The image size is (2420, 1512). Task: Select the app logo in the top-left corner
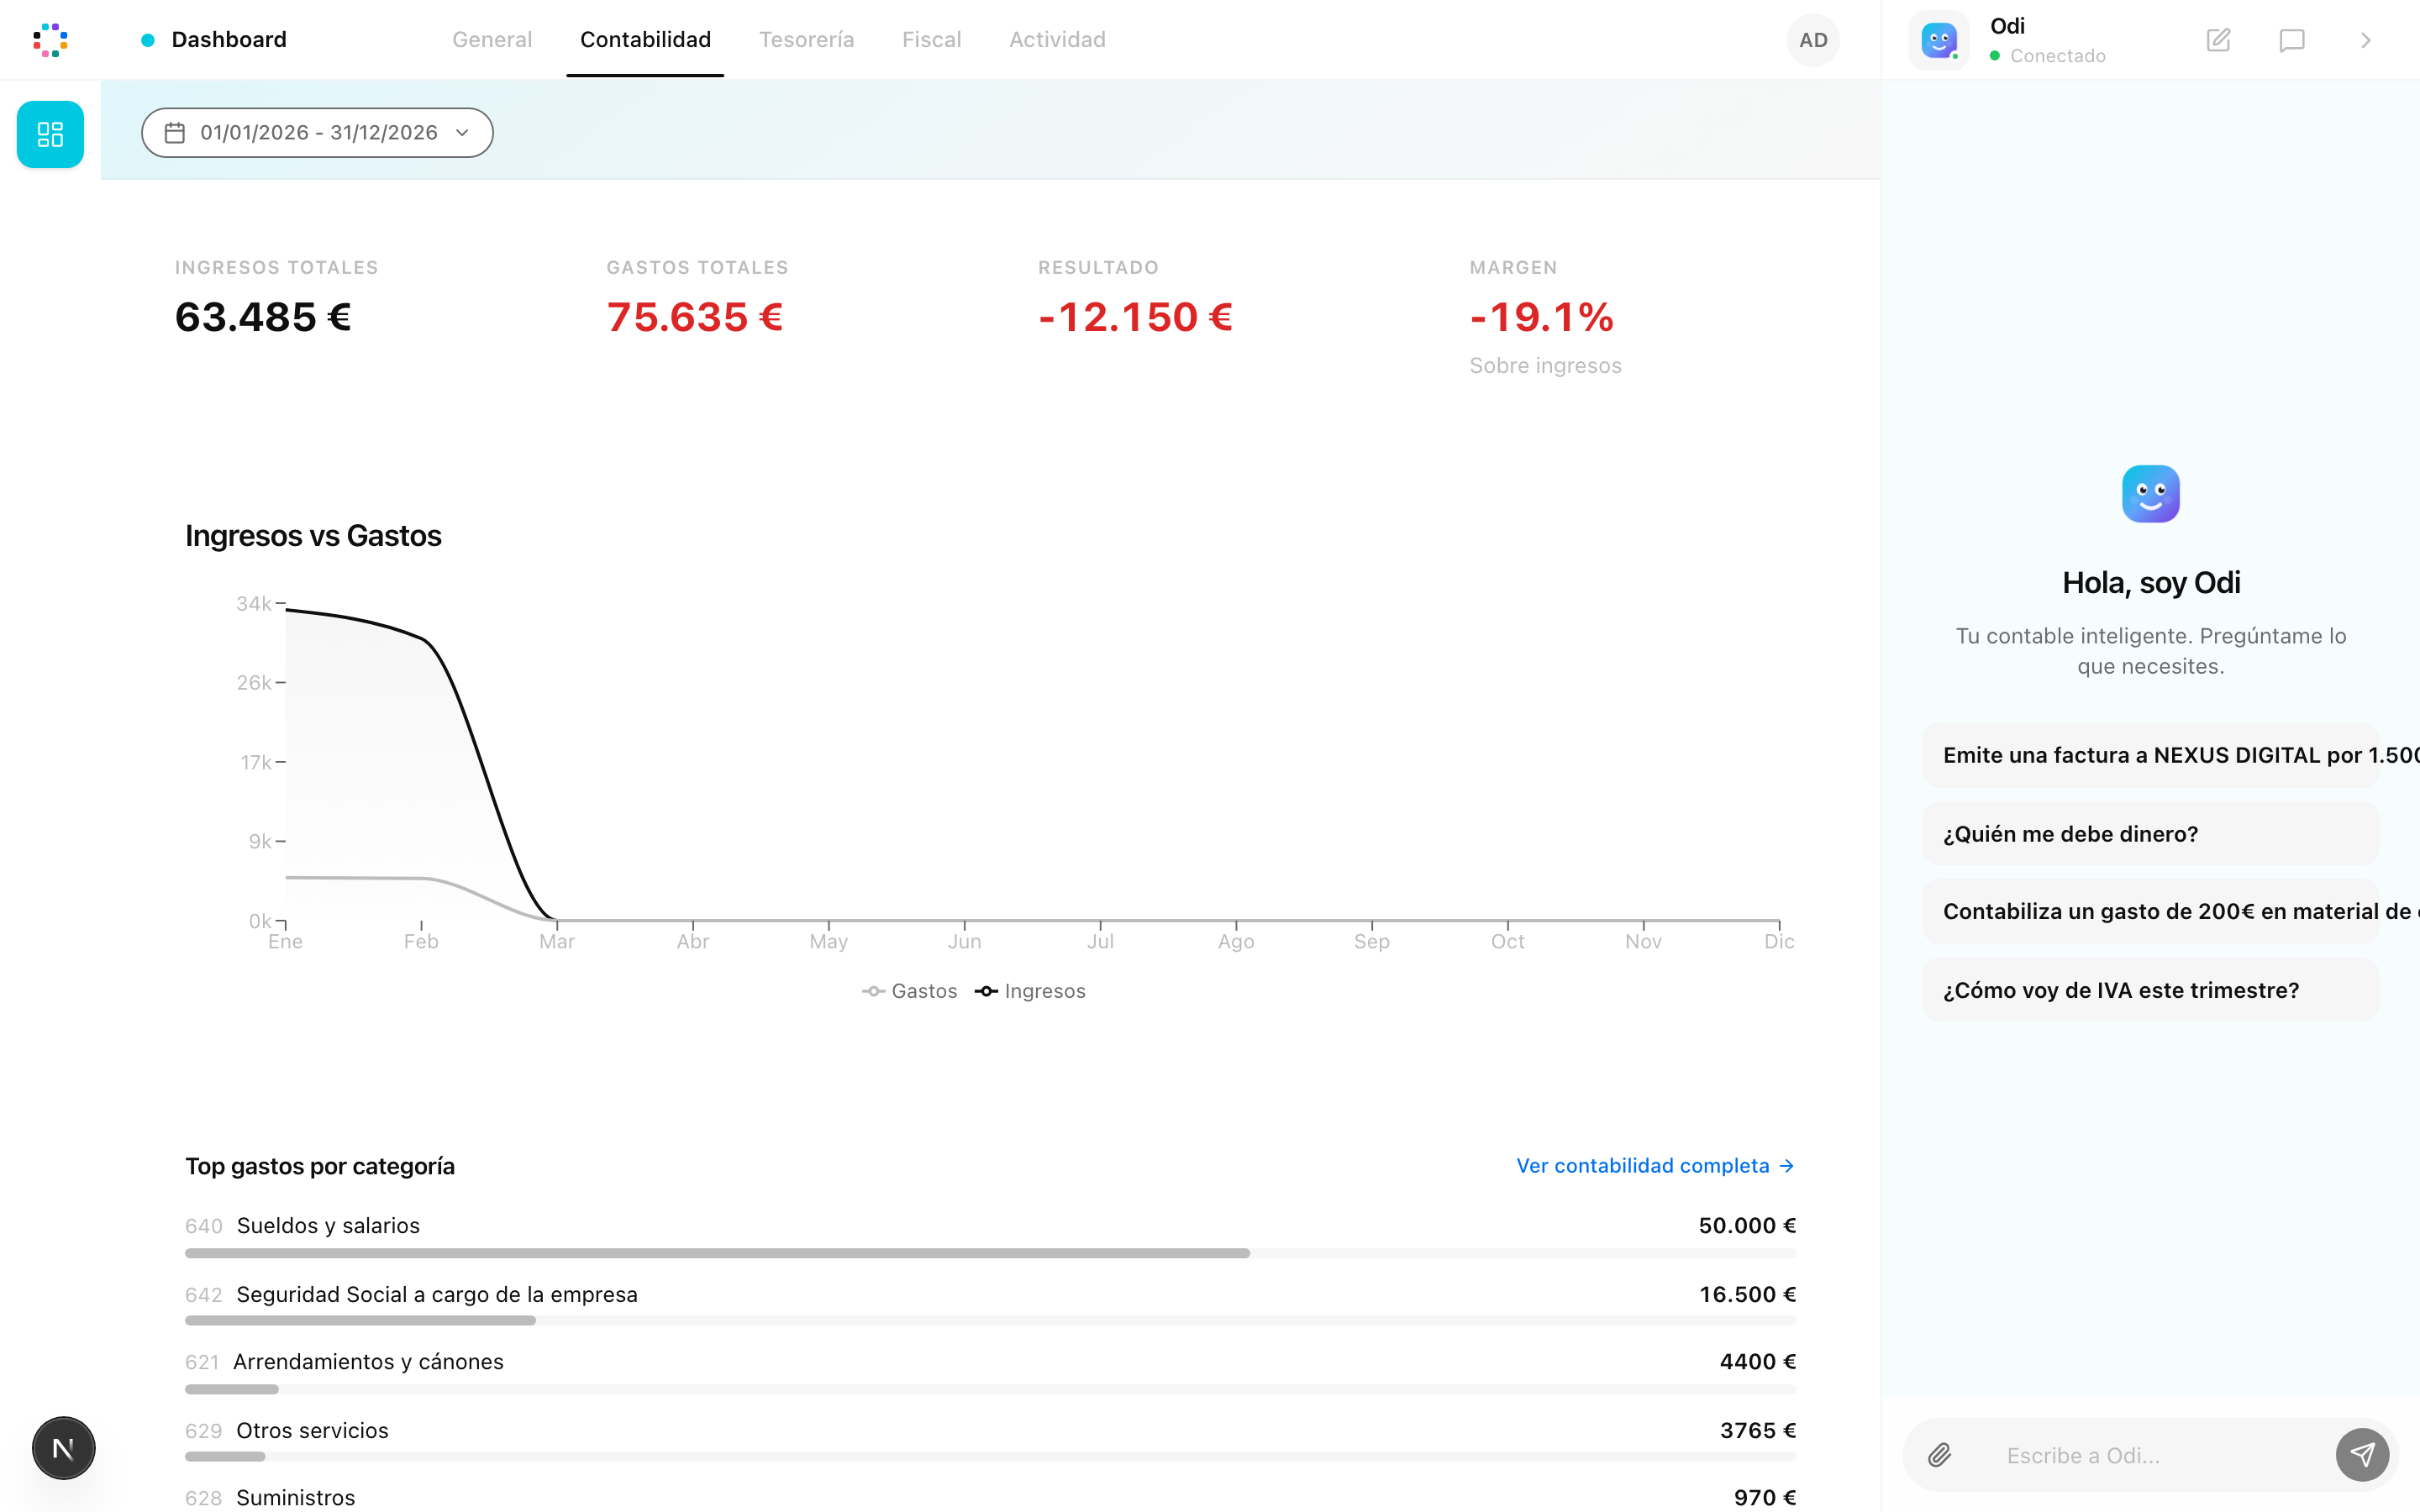click(51, 40)
